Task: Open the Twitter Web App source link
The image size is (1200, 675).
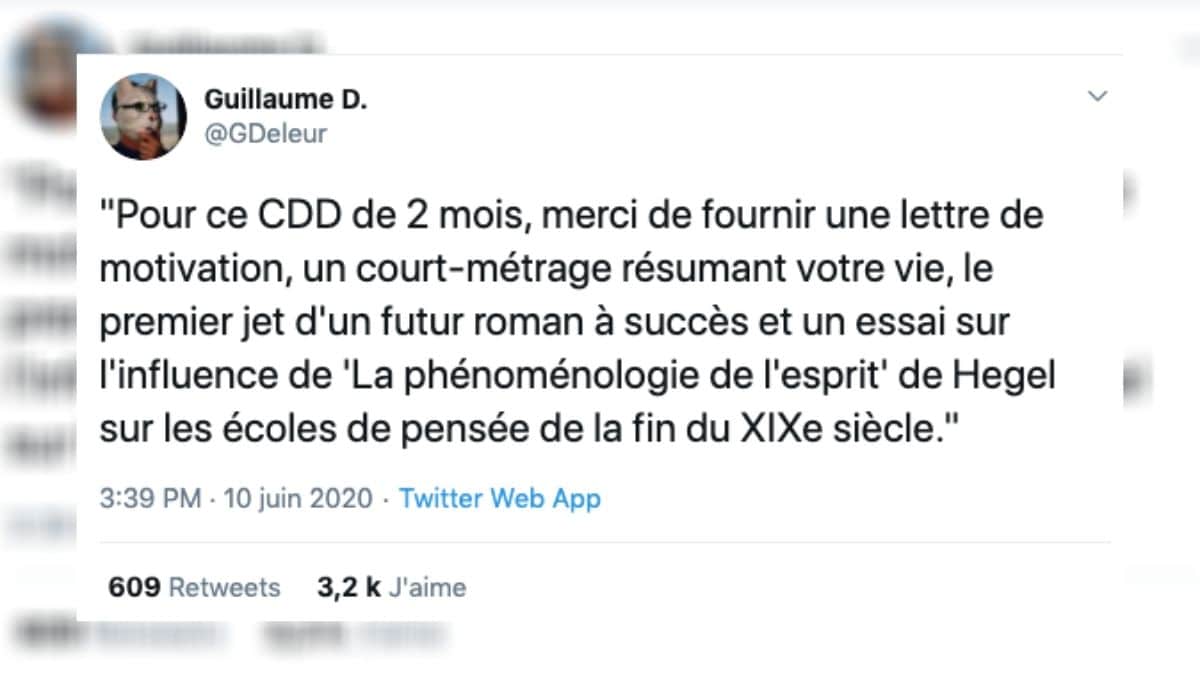Action: click(499, 498)
